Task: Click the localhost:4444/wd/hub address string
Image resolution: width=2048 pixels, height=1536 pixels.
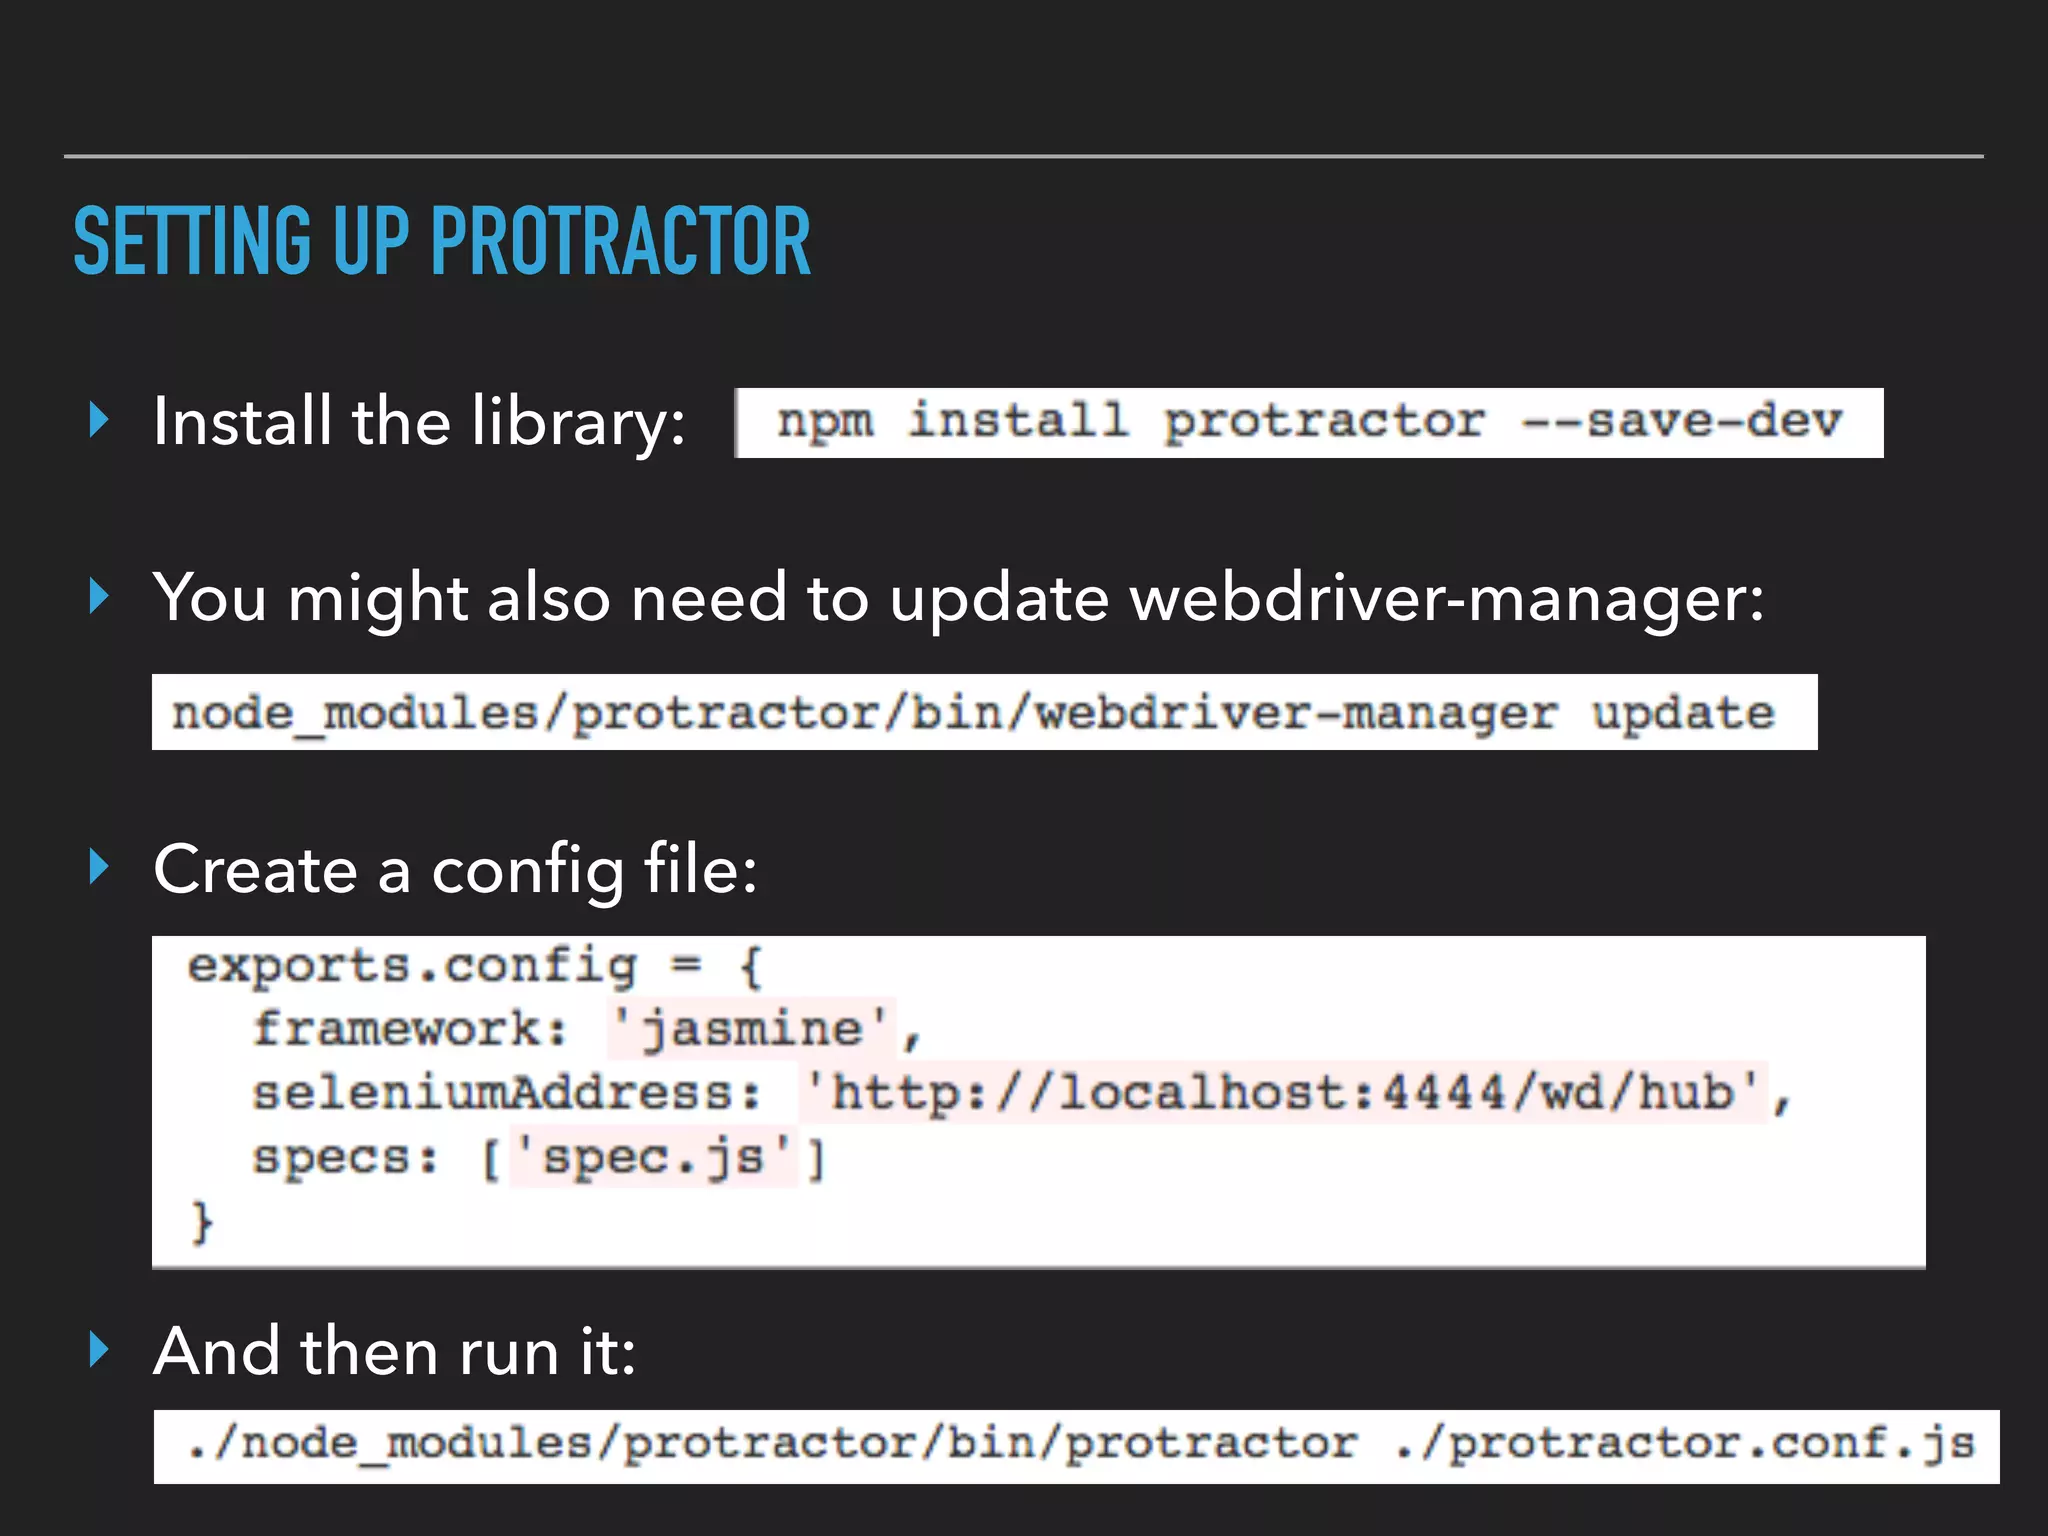Action: point(1283,1092)
